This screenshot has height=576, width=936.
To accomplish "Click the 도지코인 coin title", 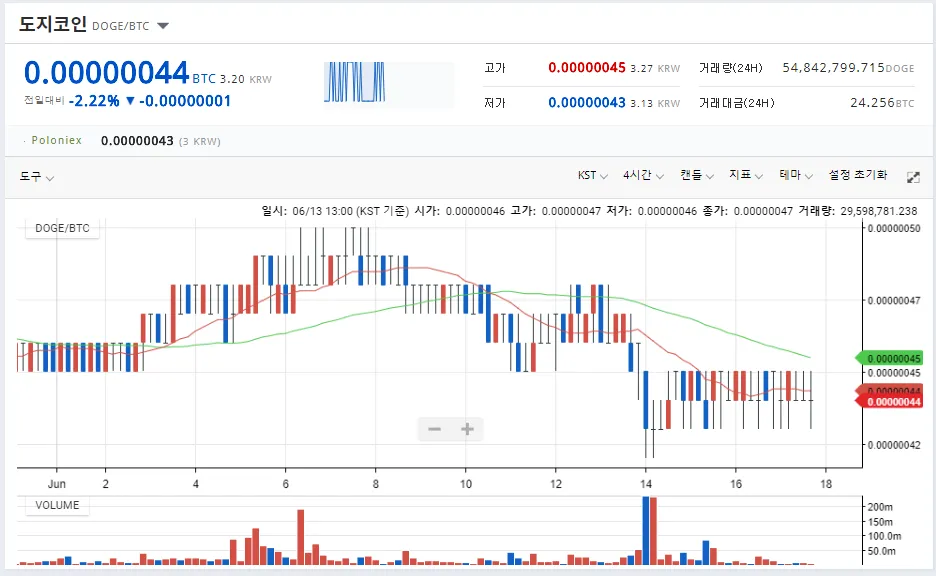I will (52, 25).
